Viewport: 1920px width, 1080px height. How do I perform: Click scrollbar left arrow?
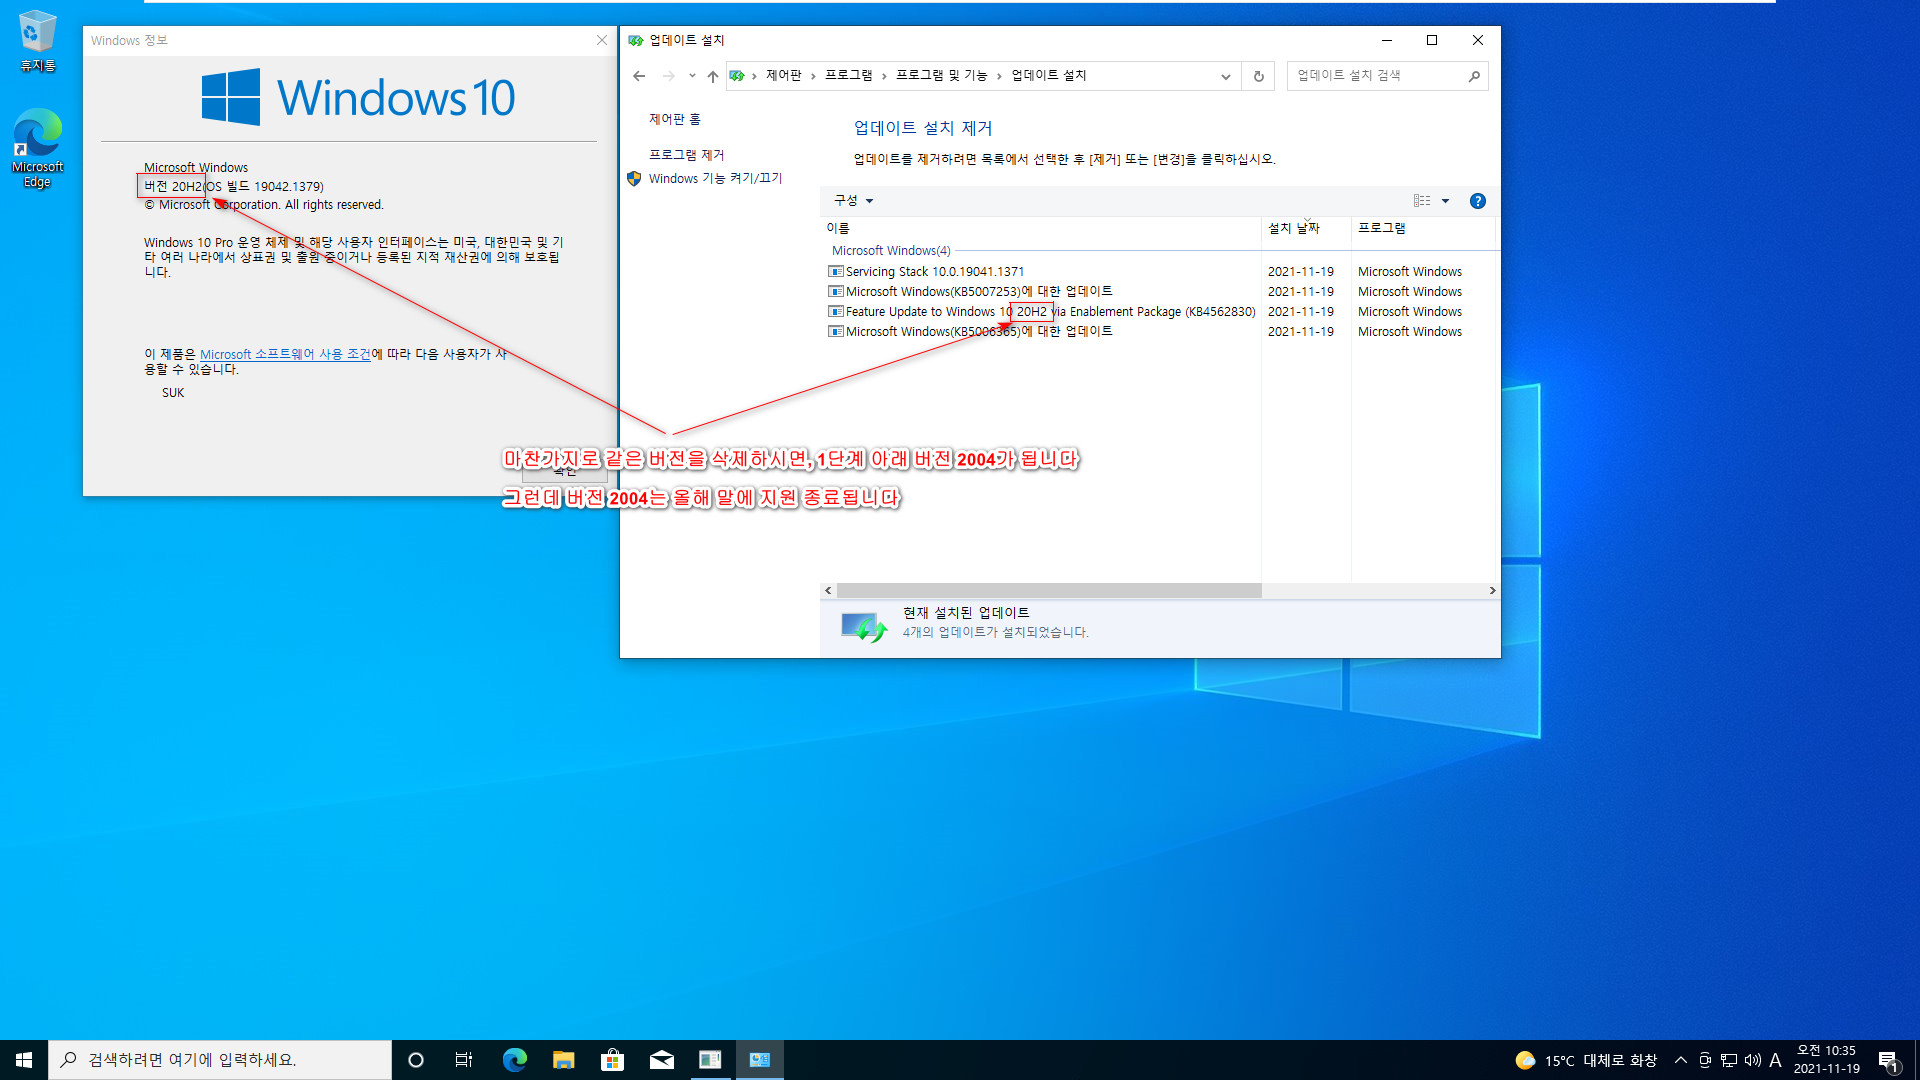[828, 591]
